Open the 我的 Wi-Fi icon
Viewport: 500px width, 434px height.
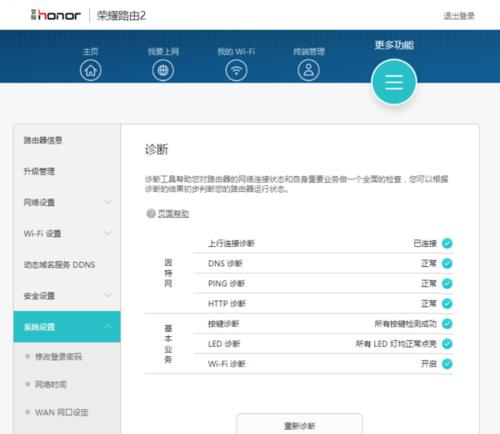click(236, 70)
